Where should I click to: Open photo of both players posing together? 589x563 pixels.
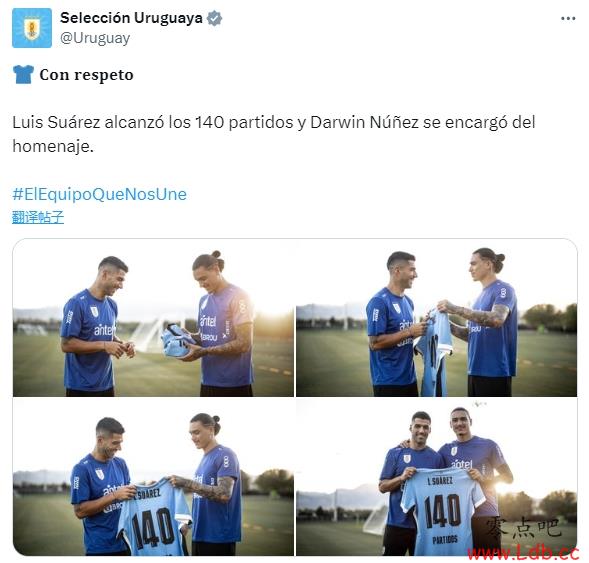pos(436,477)
